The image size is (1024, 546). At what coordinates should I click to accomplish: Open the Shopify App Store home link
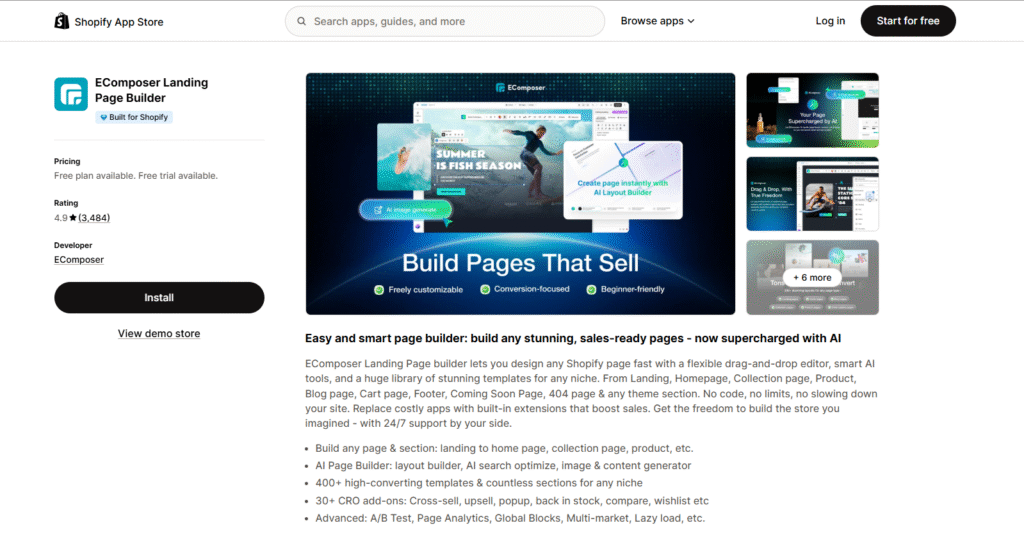[x=109, y=22]
